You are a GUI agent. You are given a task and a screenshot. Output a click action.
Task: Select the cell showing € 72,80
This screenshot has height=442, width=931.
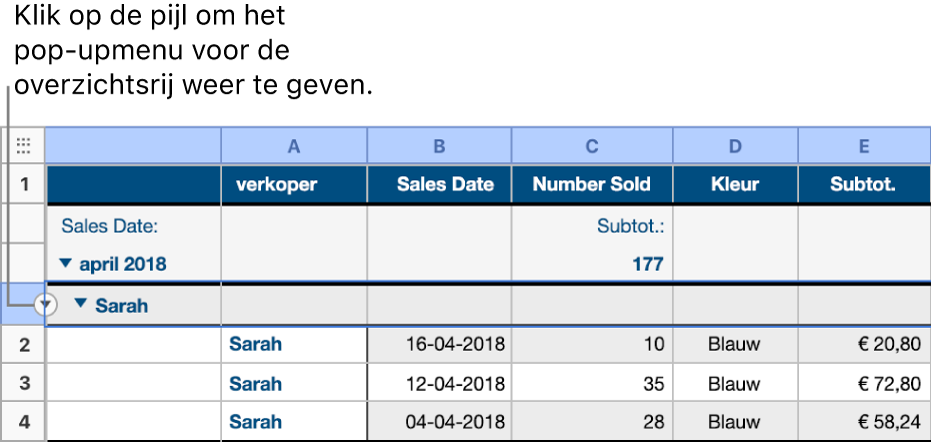click(864, 384)
